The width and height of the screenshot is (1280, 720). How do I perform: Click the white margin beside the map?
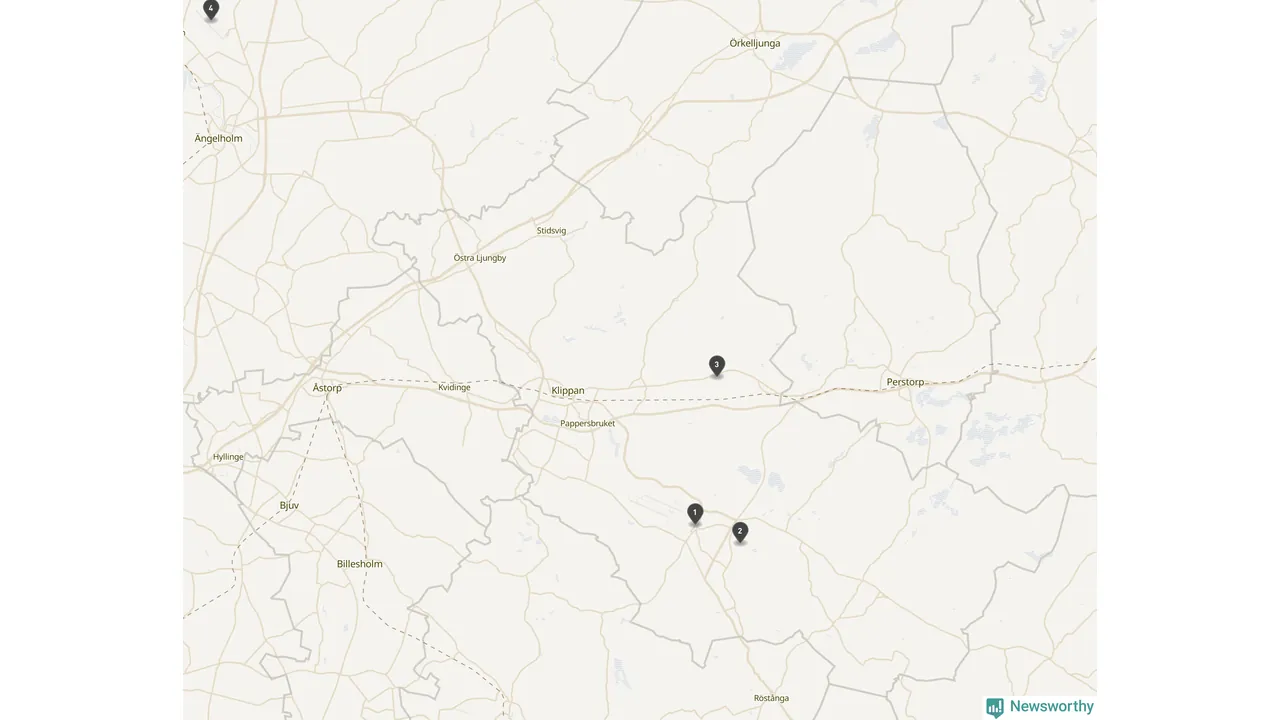point(90,360)
